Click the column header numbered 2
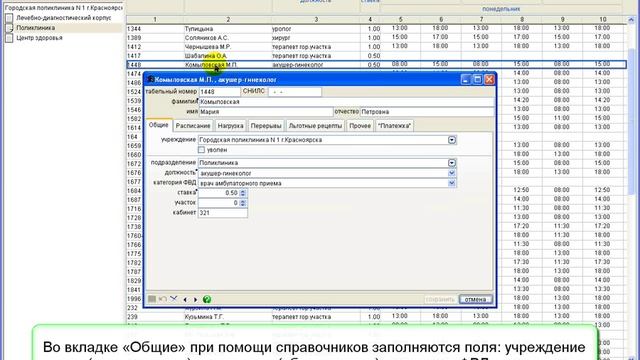 point(228,20)
